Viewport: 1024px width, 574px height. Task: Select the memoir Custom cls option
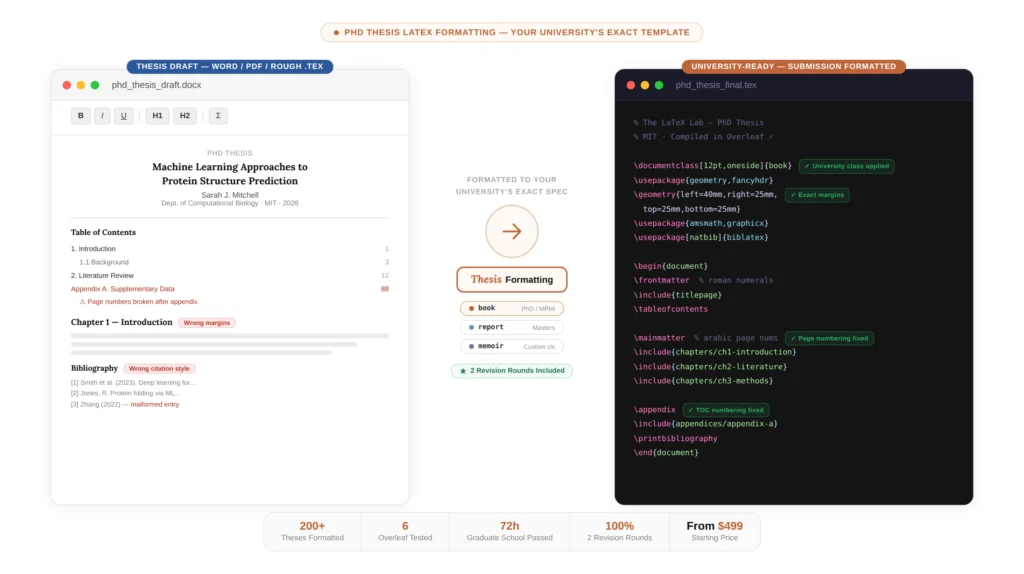click(512, 346)
